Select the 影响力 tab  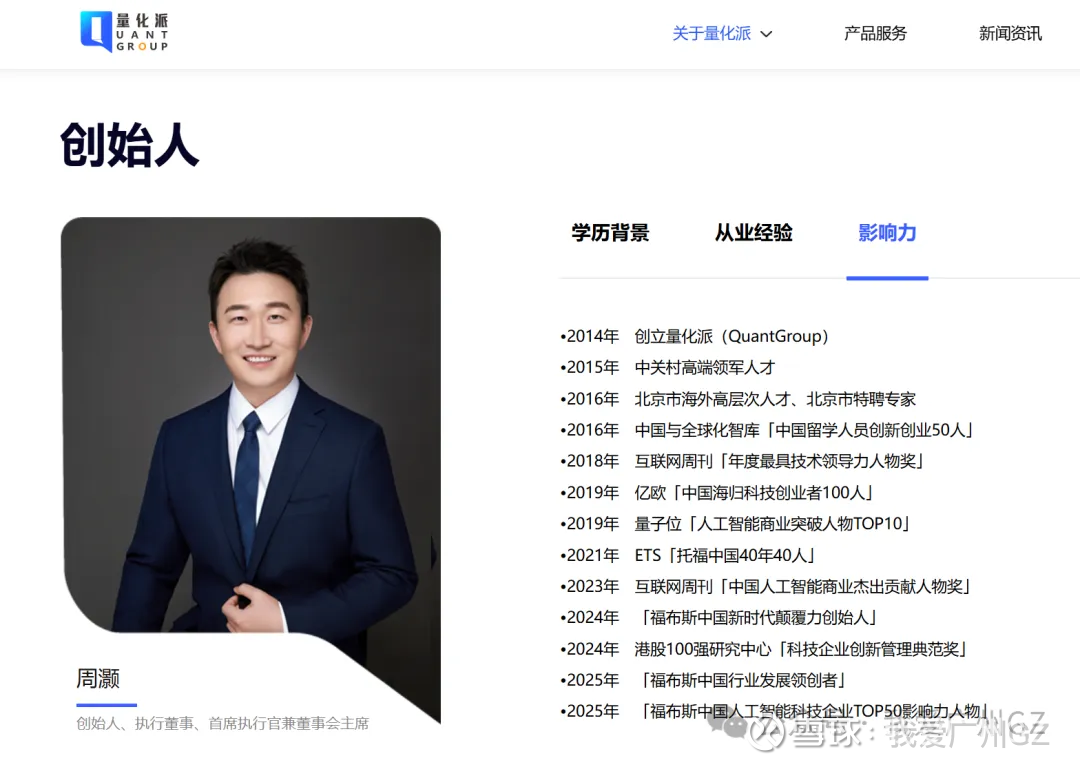tap(887, 233)
